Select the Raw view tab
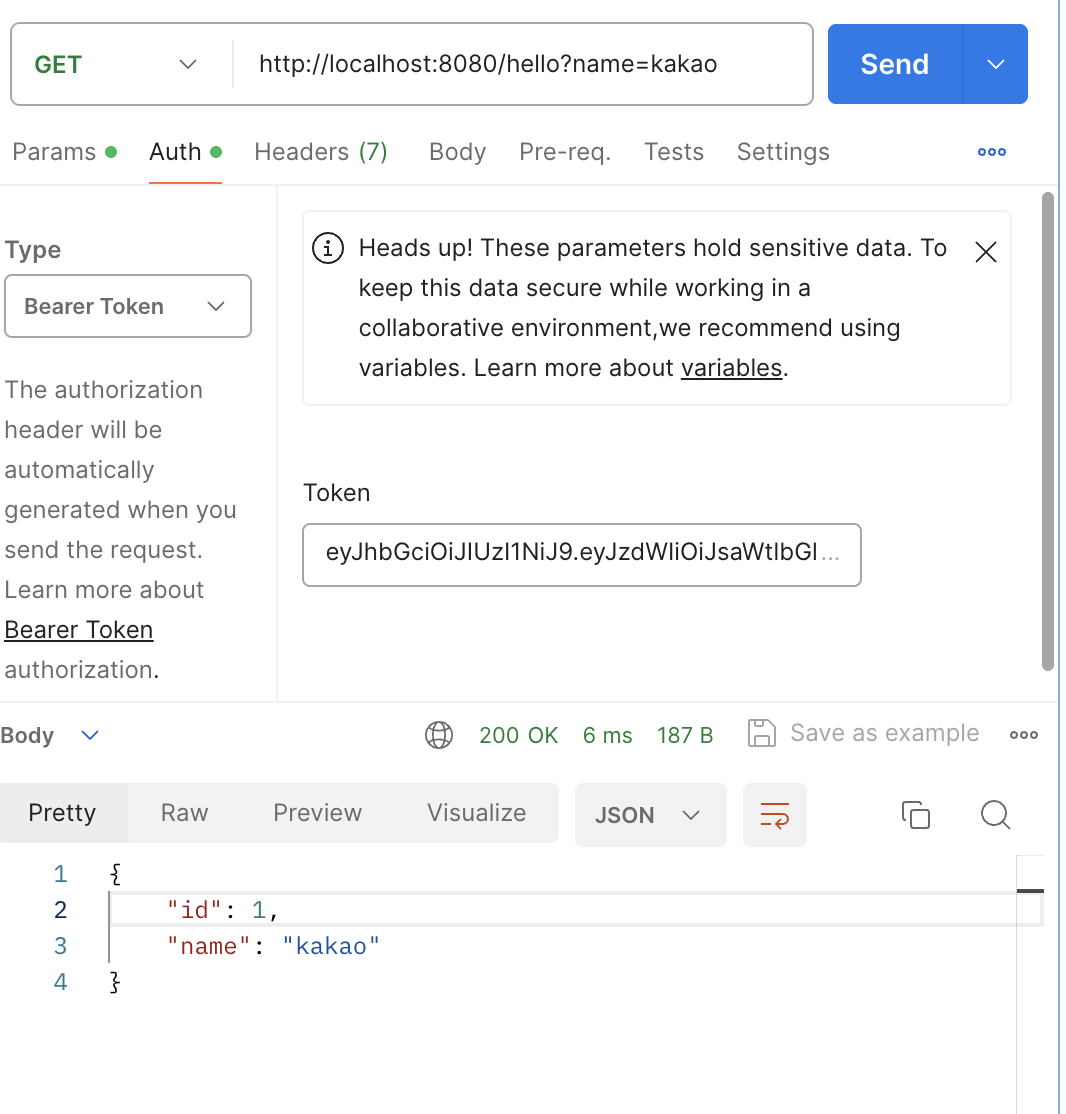 click(185, 813)
